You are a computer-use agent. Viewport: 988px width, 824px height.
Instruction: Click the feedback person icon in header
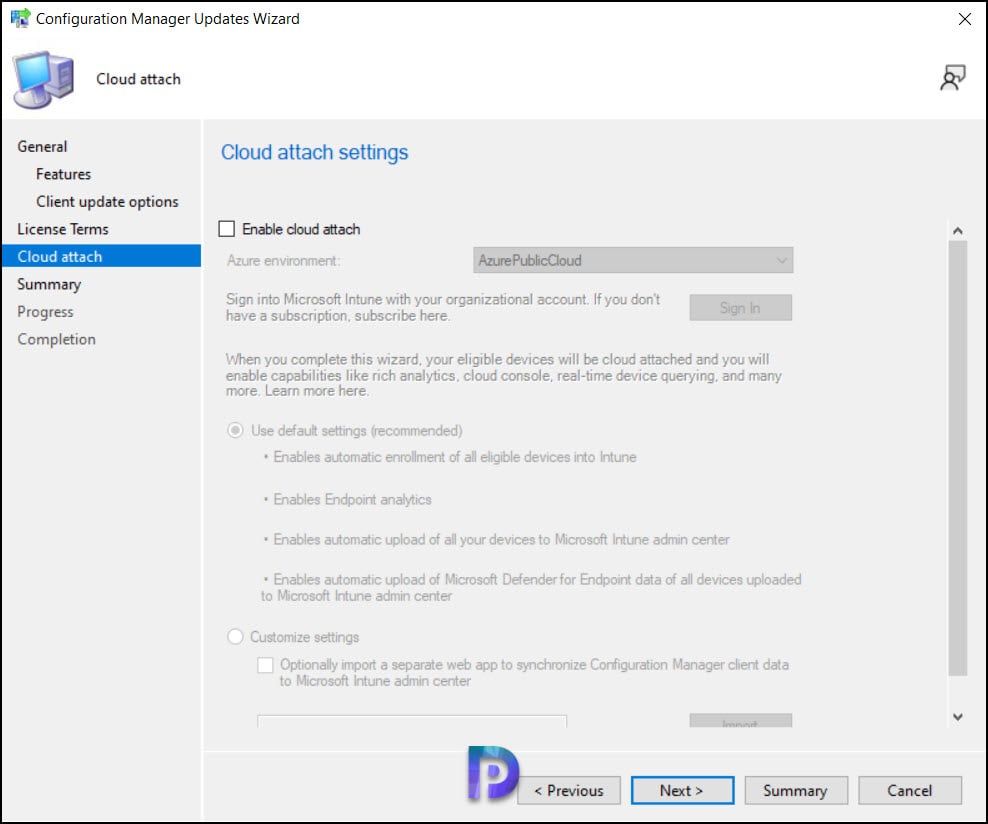click(x=952, y=78)
